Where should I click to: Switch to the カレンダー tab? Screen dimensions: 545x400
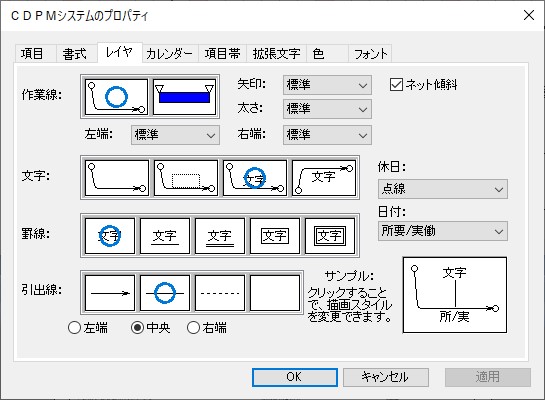click(x=170, y=54)
